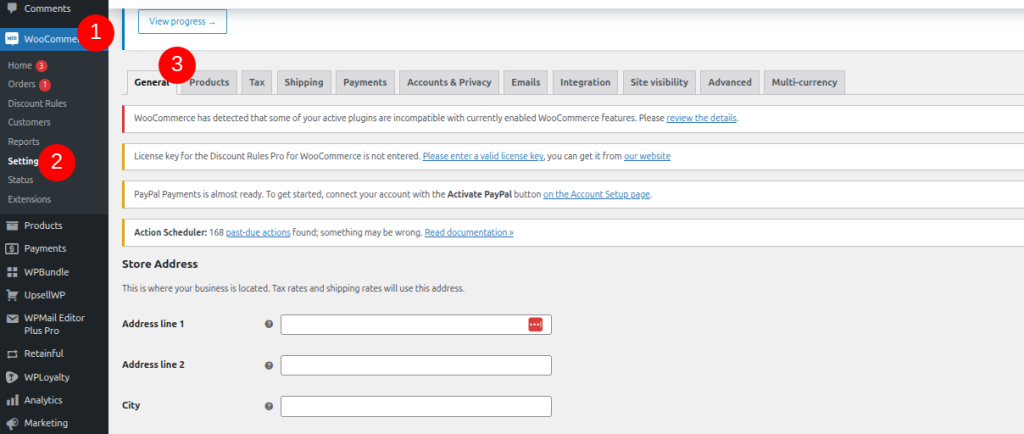Open the Advanced settings tab
Image resolution: width=1024 pixels, height=434 pixels.
point(729,82)
